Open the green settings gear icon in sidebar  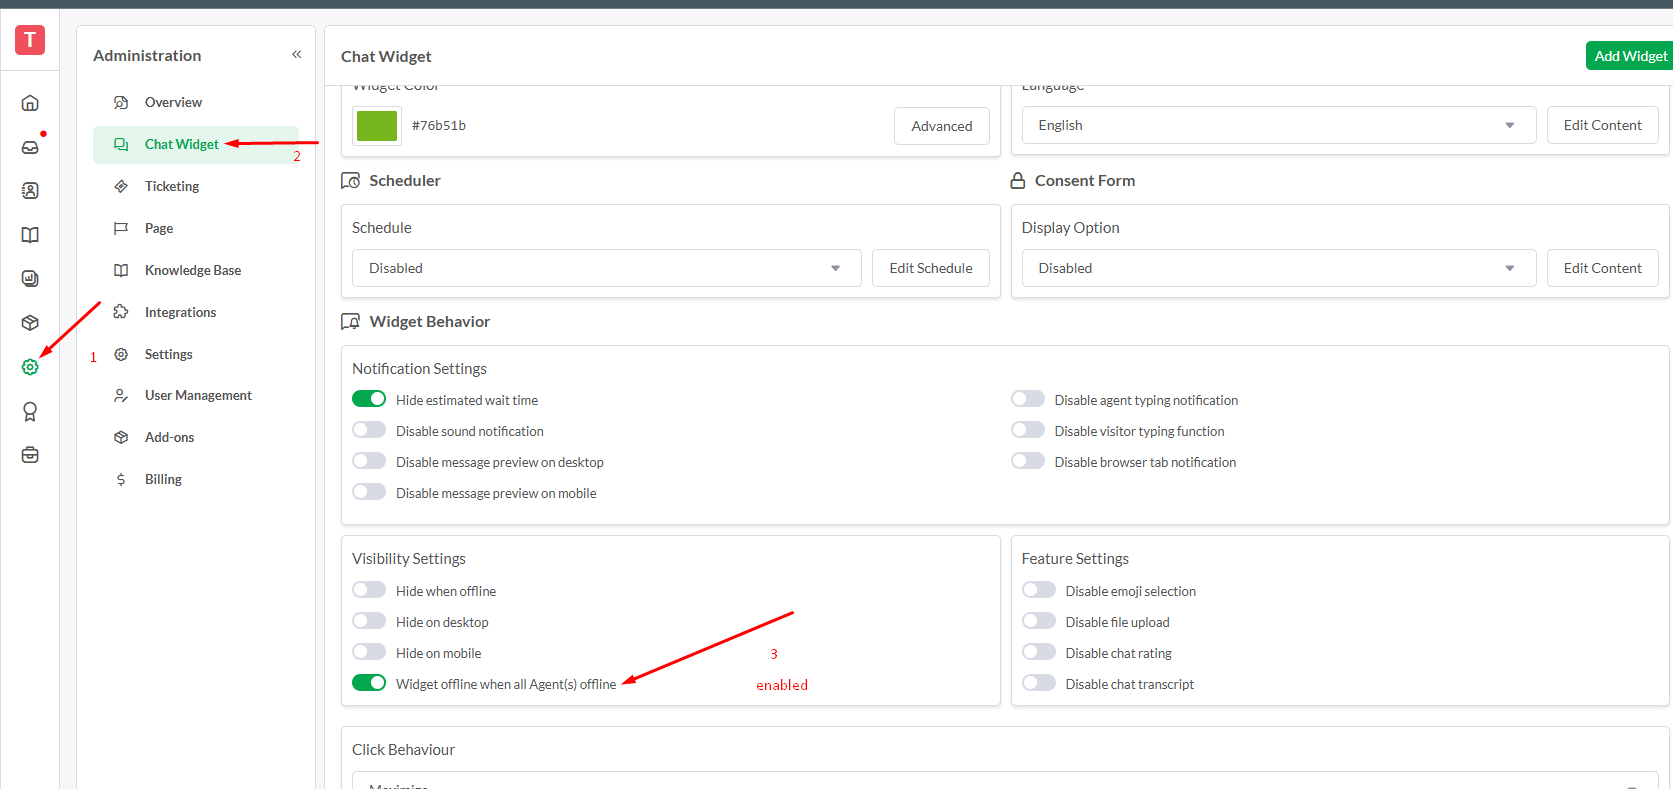click(x=30, y=367)
